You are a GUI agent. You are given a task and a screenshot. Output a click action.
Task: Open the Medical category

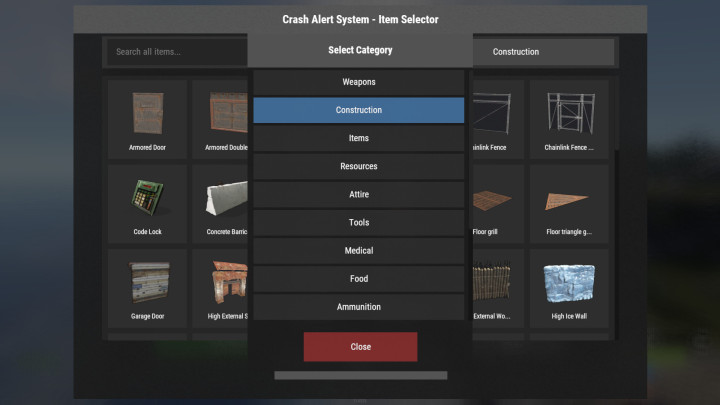coord(359,251)
